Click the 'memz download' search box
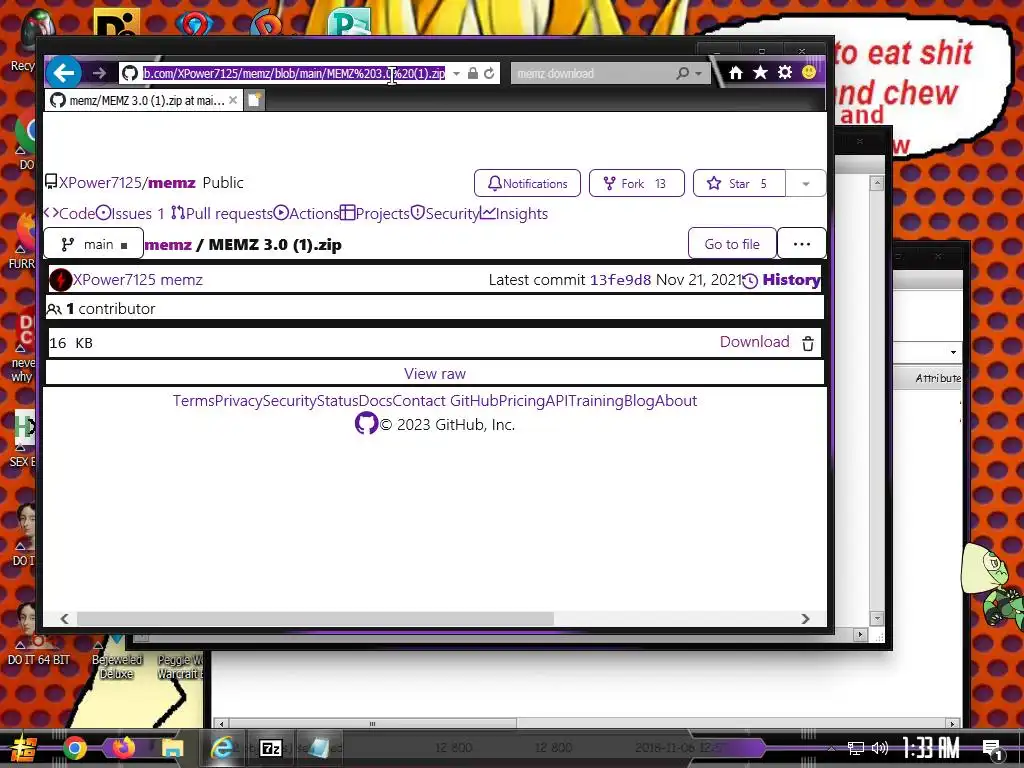The image size is (1024, 768). 593,74
